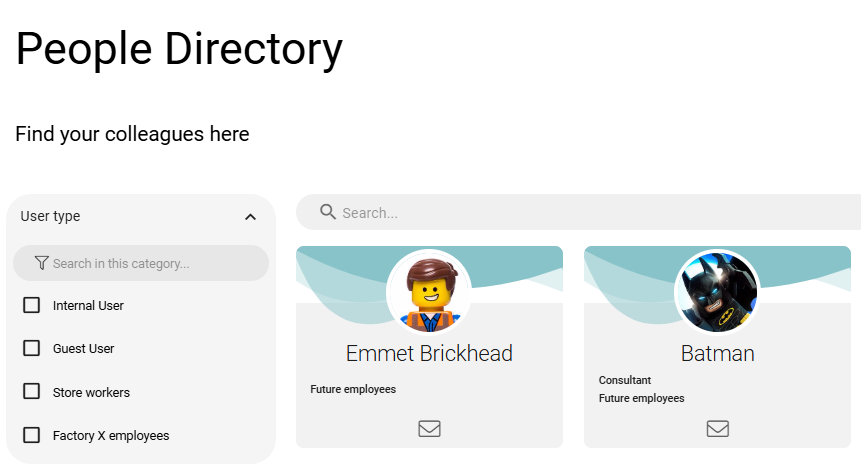
Task: Focus the main Search... people field
Action: (578, 212)
